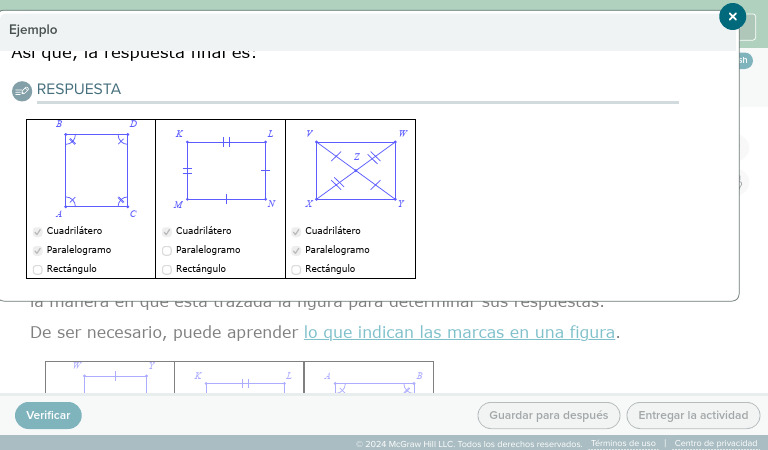768x450 pixels.
Task: Click Guardar para después button
Action: [549, 415]
